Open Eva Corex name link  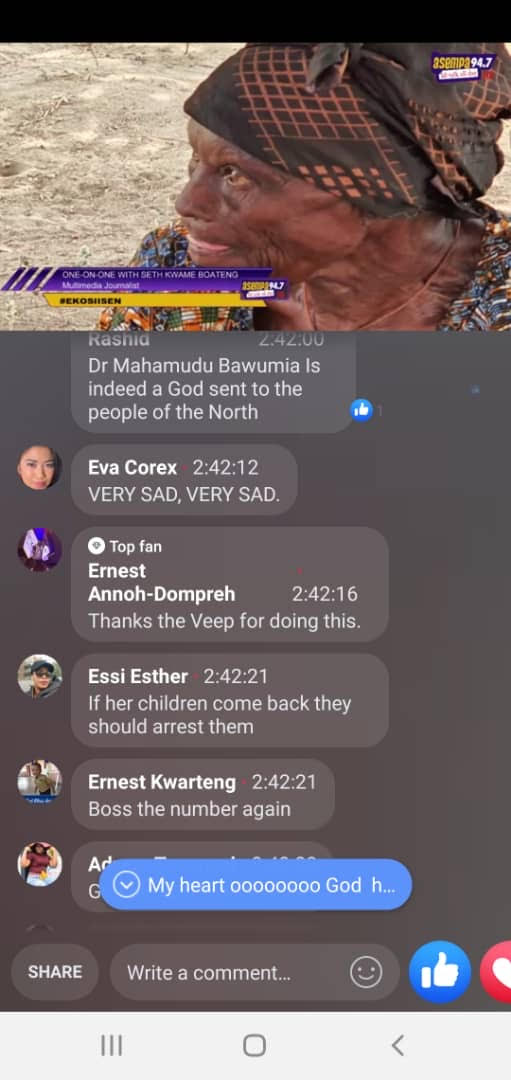coord(132,468)
